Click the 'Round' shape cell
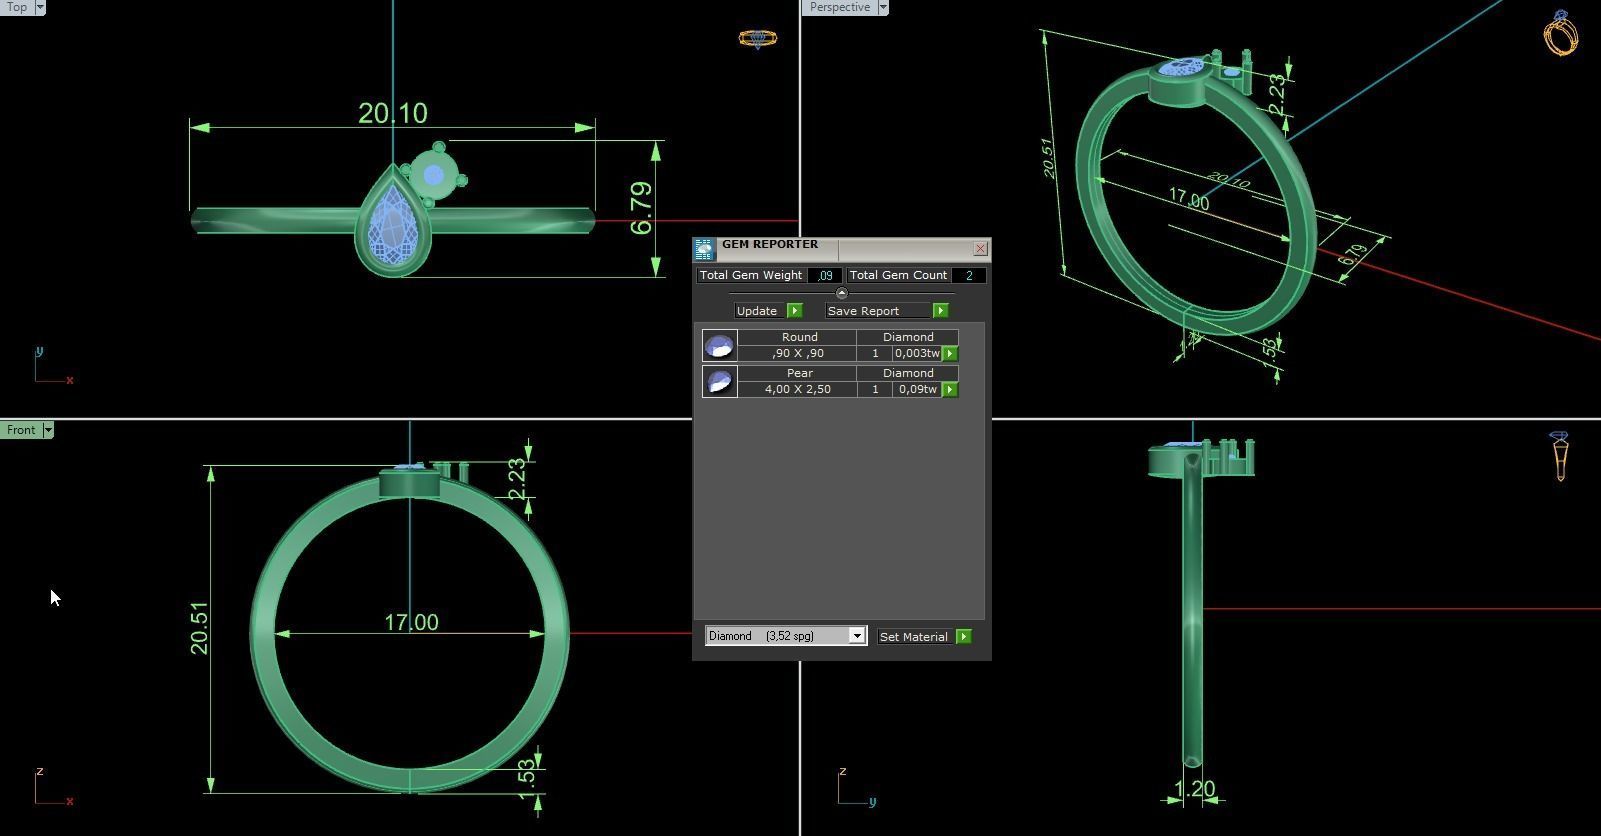This screenshot has width=1601, height=836. tap(799, 337)
